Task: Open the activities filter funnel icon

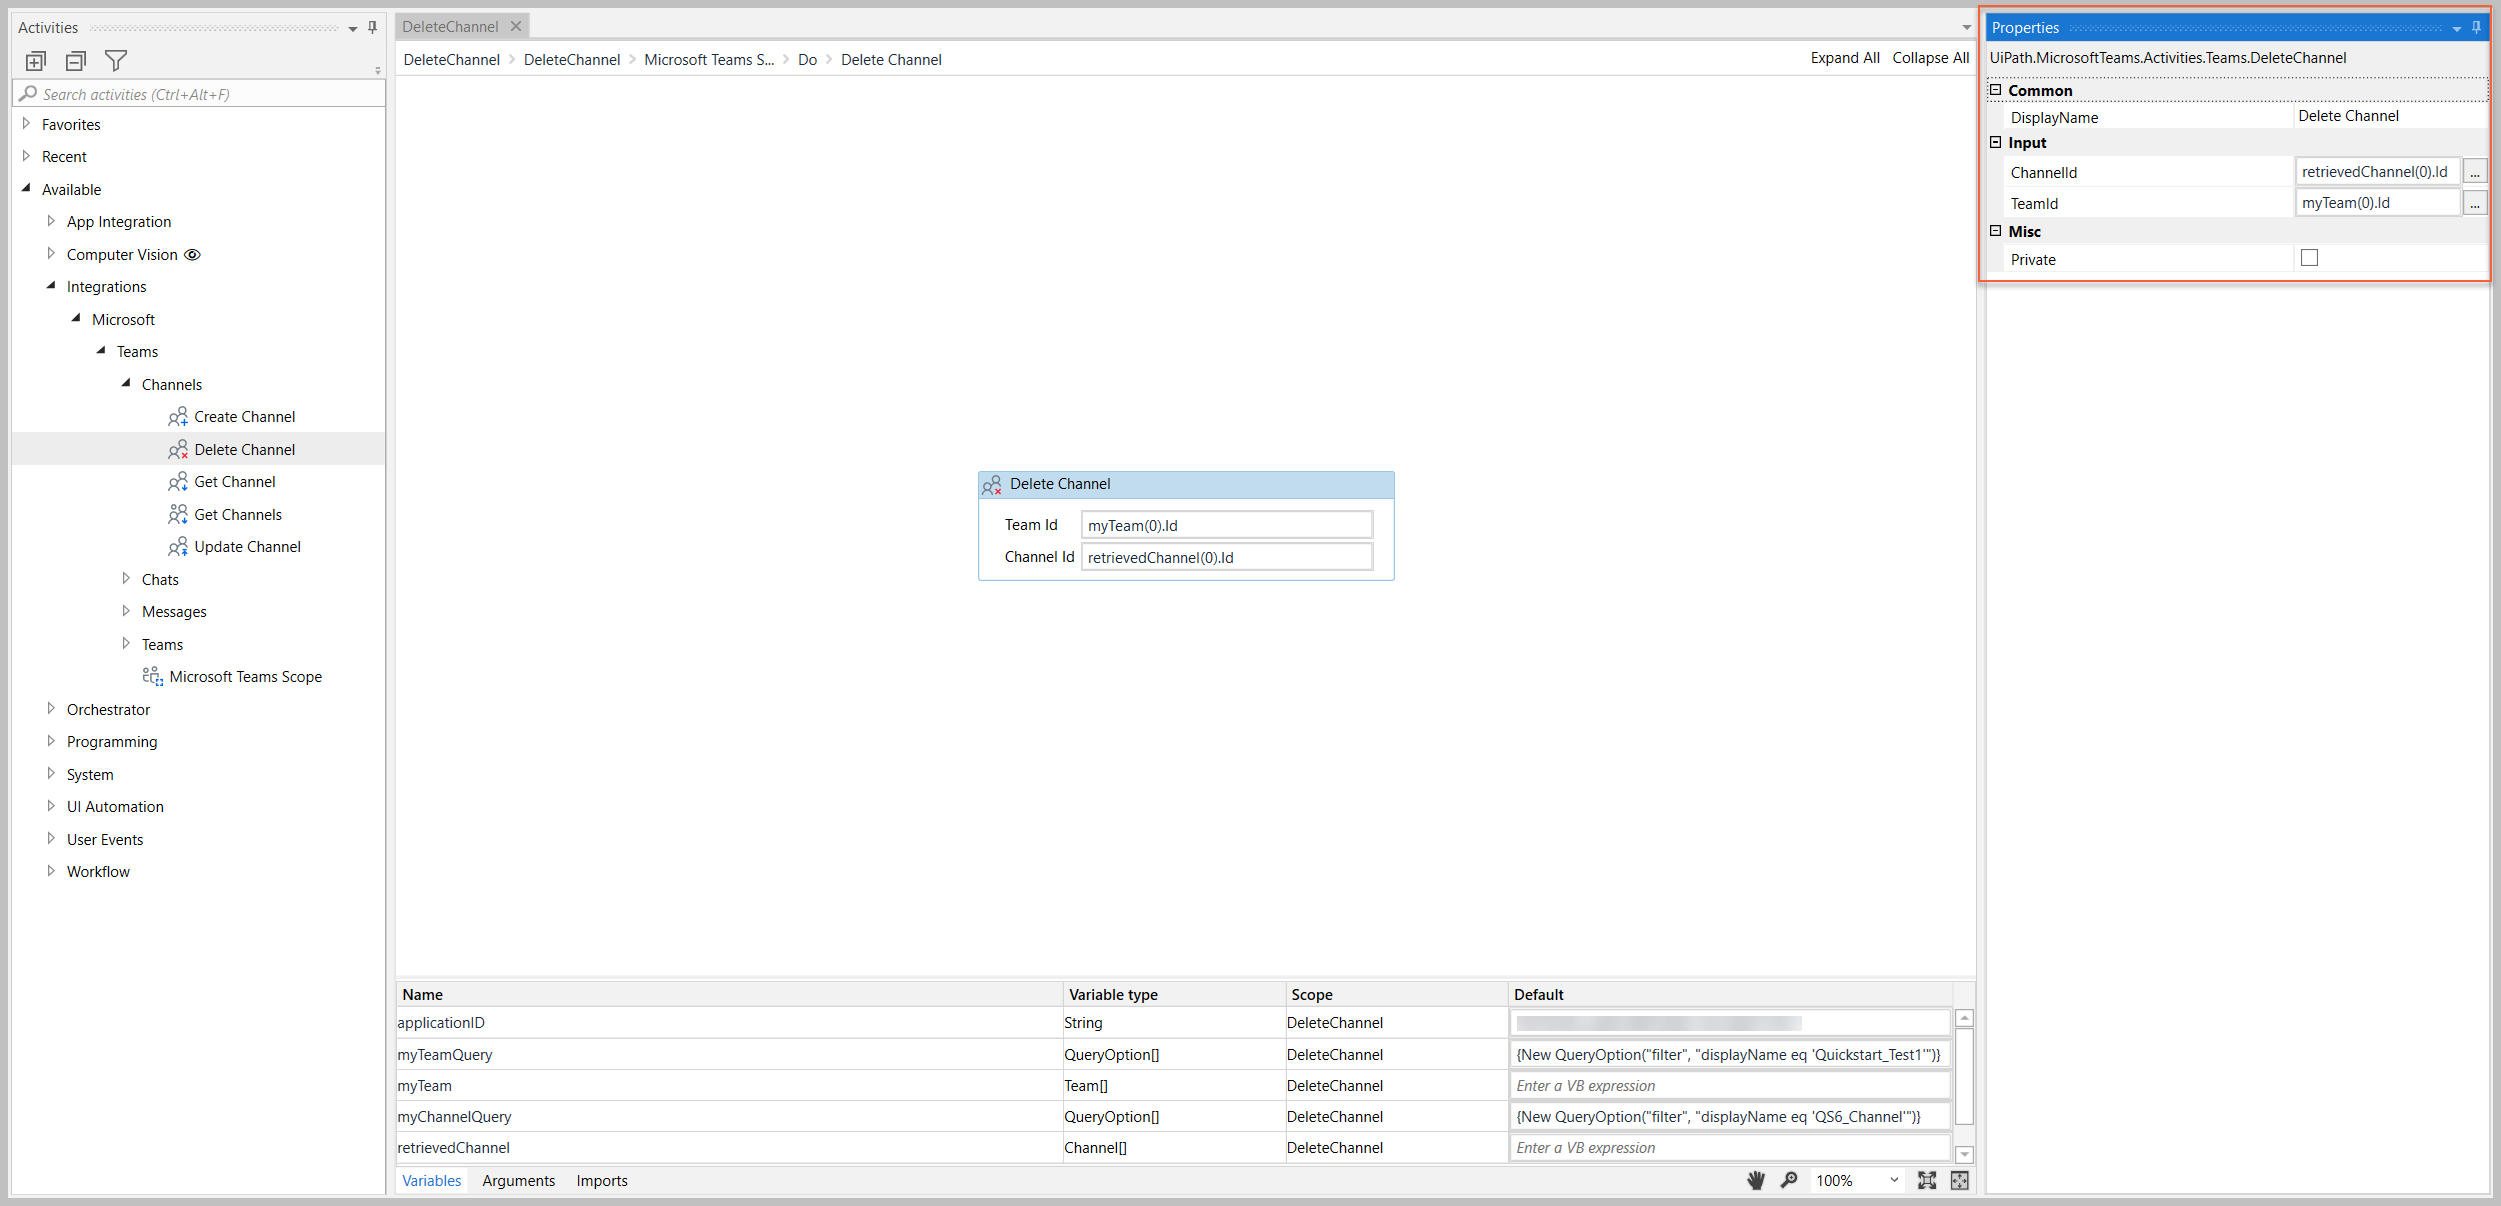Action: point(116,61)
